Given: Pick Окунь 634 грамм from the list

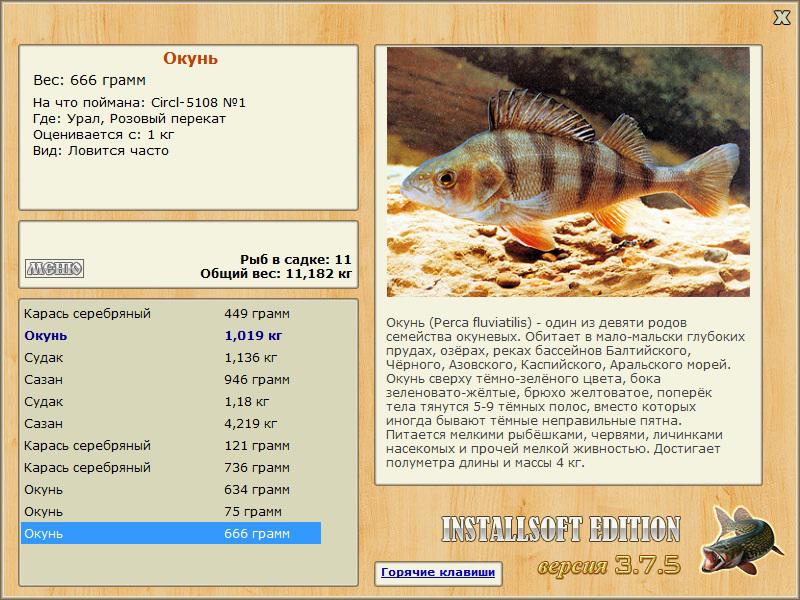Looking at the screenshot, I should [x=171, y=489].
